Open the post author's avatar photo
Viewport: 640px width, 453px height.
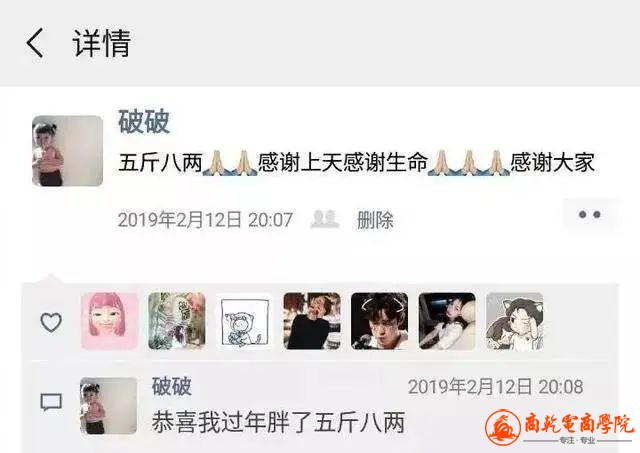67,151
